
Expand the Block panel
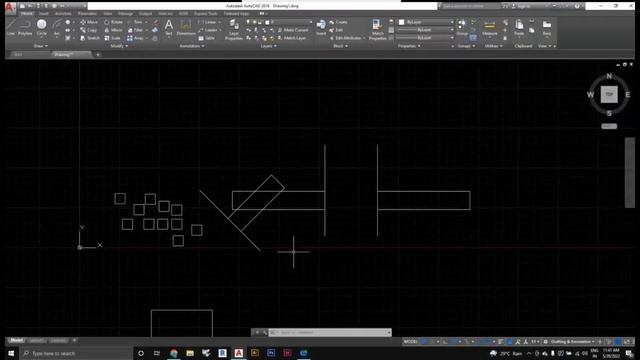click(x=340, y=46)
